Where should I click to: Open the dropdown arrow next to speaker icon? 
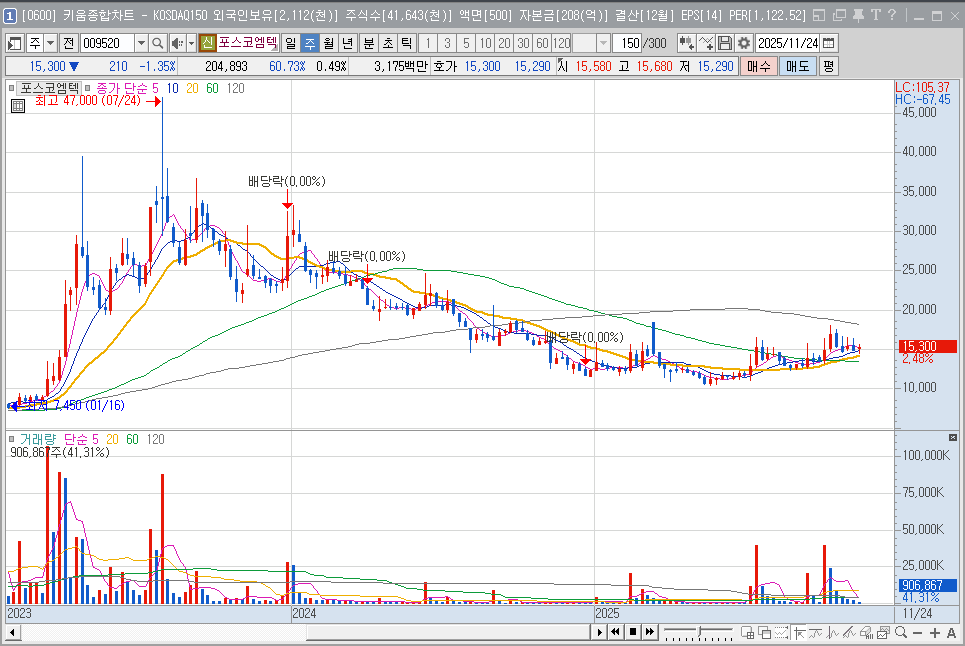191,43
